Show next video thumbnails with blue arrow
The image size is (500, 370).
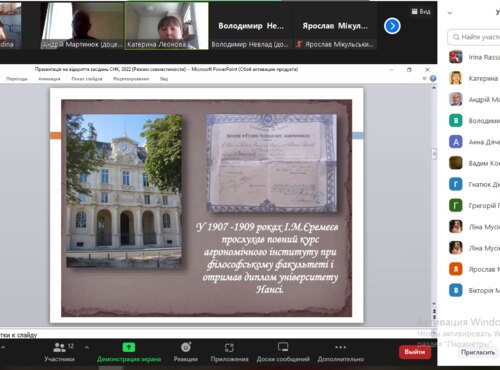[392, 26]
